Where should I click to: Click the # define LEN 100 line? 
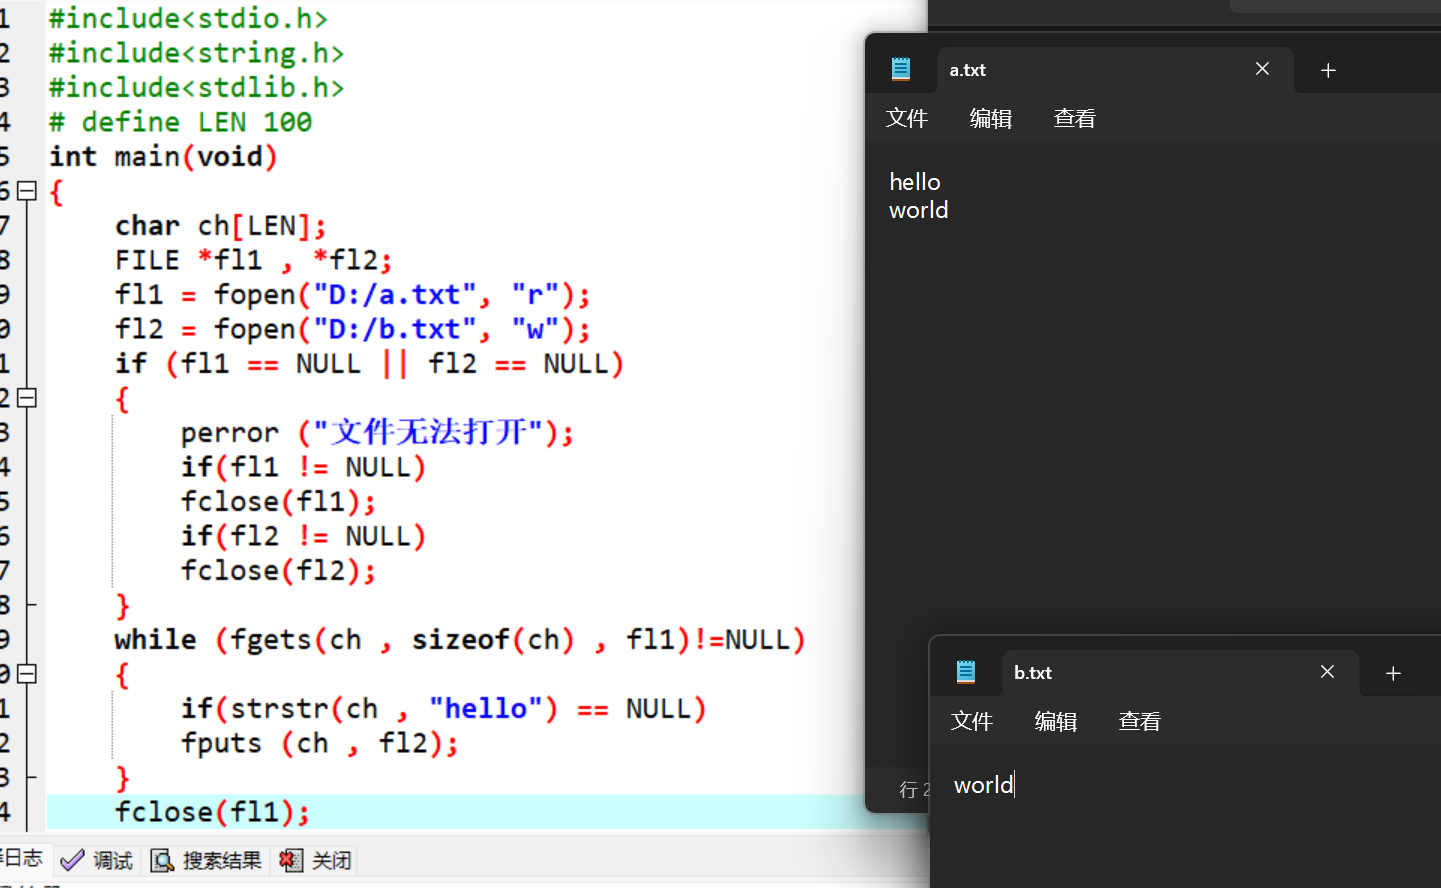[x=180, y=122]
